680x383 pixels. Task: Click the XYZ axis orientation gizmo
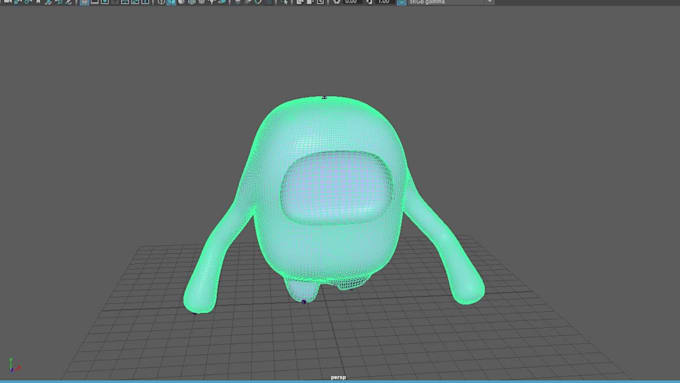[14, 366]
